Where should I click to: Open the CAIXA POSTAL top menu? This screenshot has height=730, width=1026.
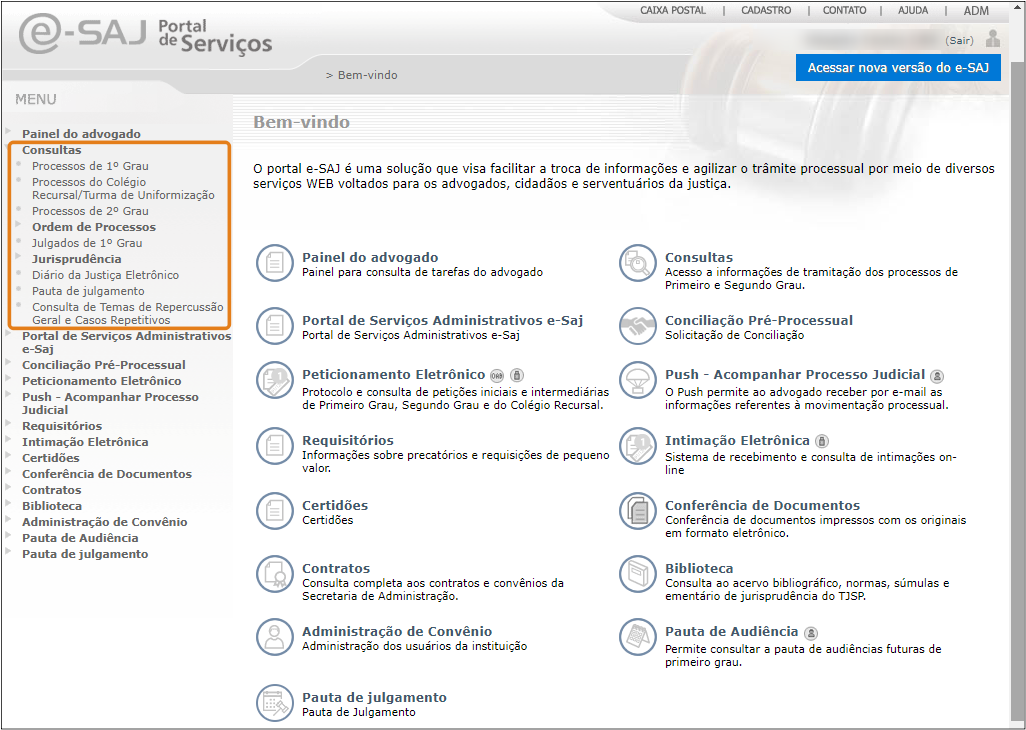pyautogui.click(x=672, y=10)
